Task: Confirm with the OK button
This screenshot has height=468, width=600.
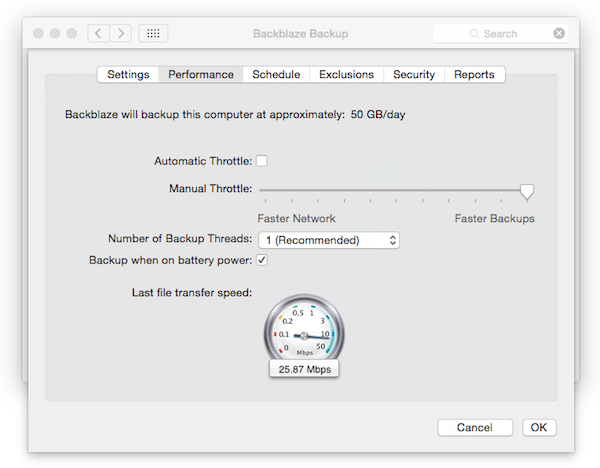Action: (x=539, y=427)
